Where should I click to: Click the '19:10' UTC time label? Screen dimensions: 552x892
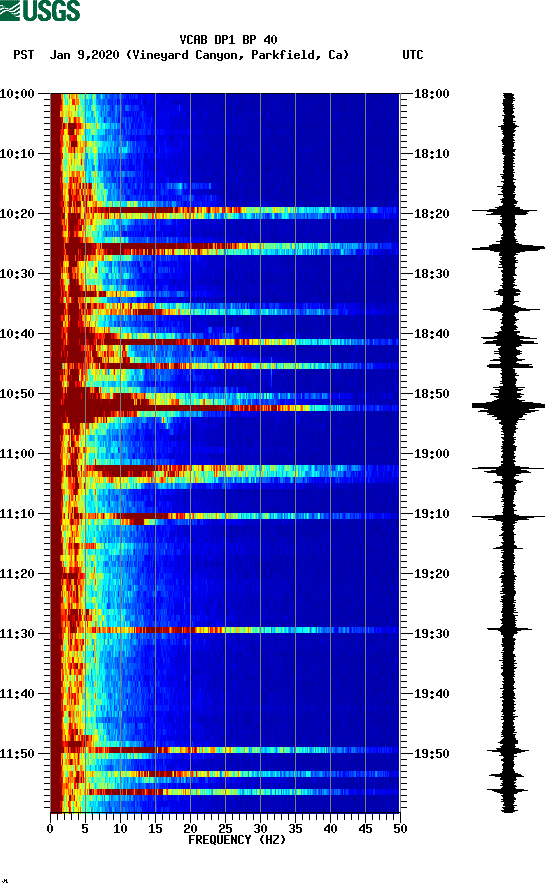coord(431,514)
